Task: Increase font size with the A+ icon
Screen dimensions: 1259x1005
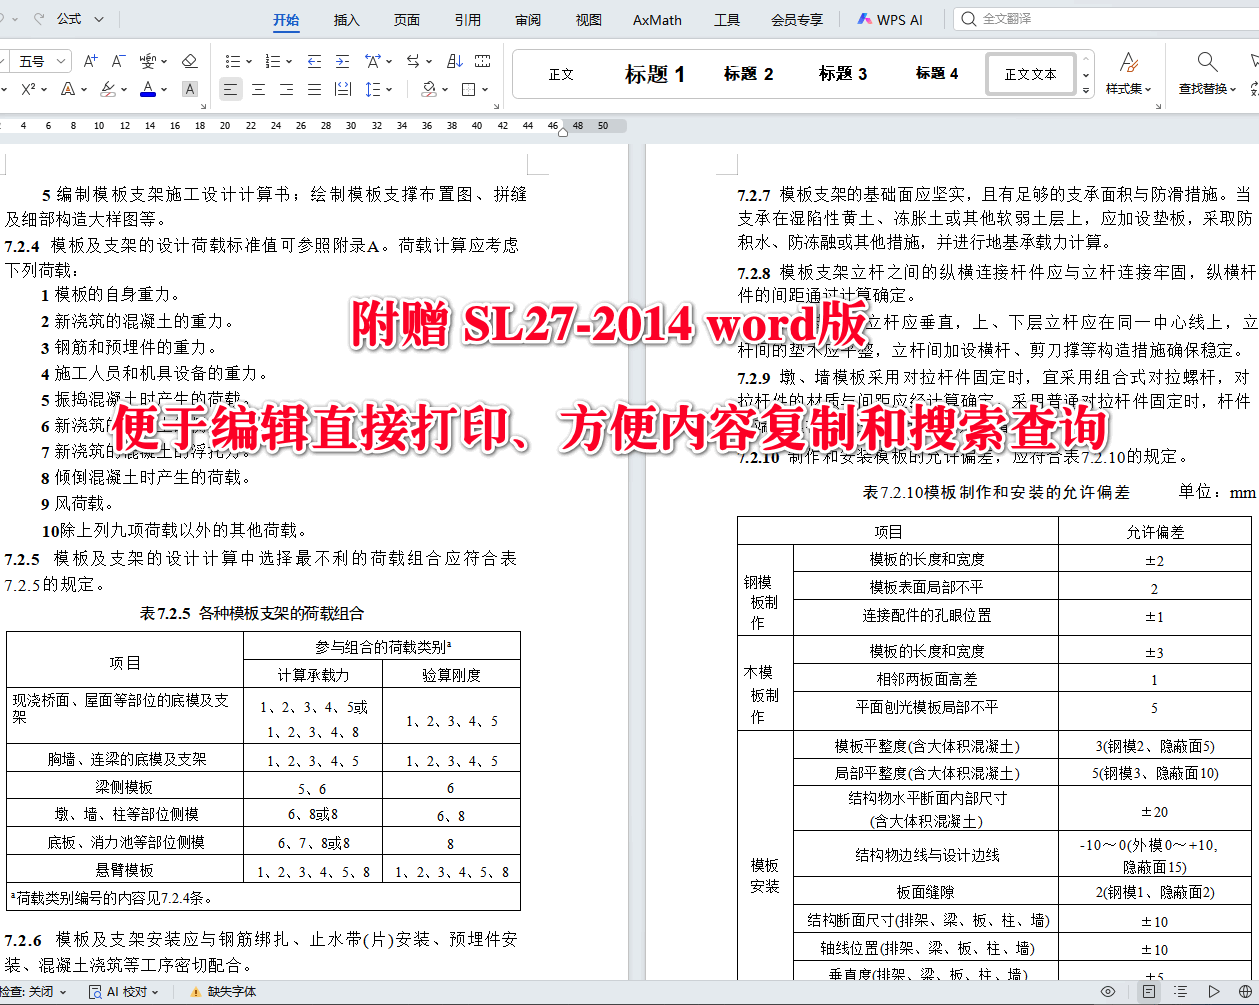Action: point(90,60)
